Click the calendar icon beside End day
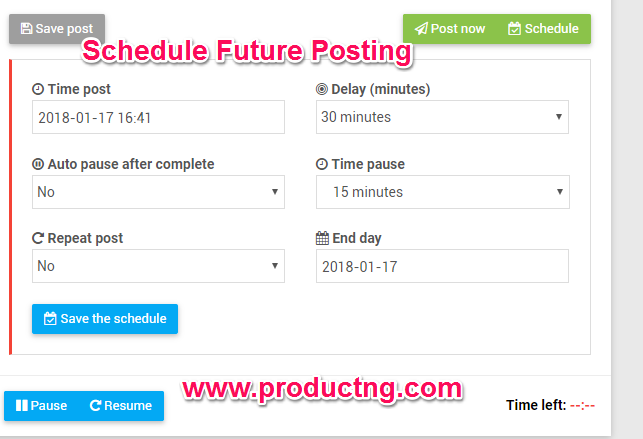This screenshot has width=643, height=439. click(322, 239)
